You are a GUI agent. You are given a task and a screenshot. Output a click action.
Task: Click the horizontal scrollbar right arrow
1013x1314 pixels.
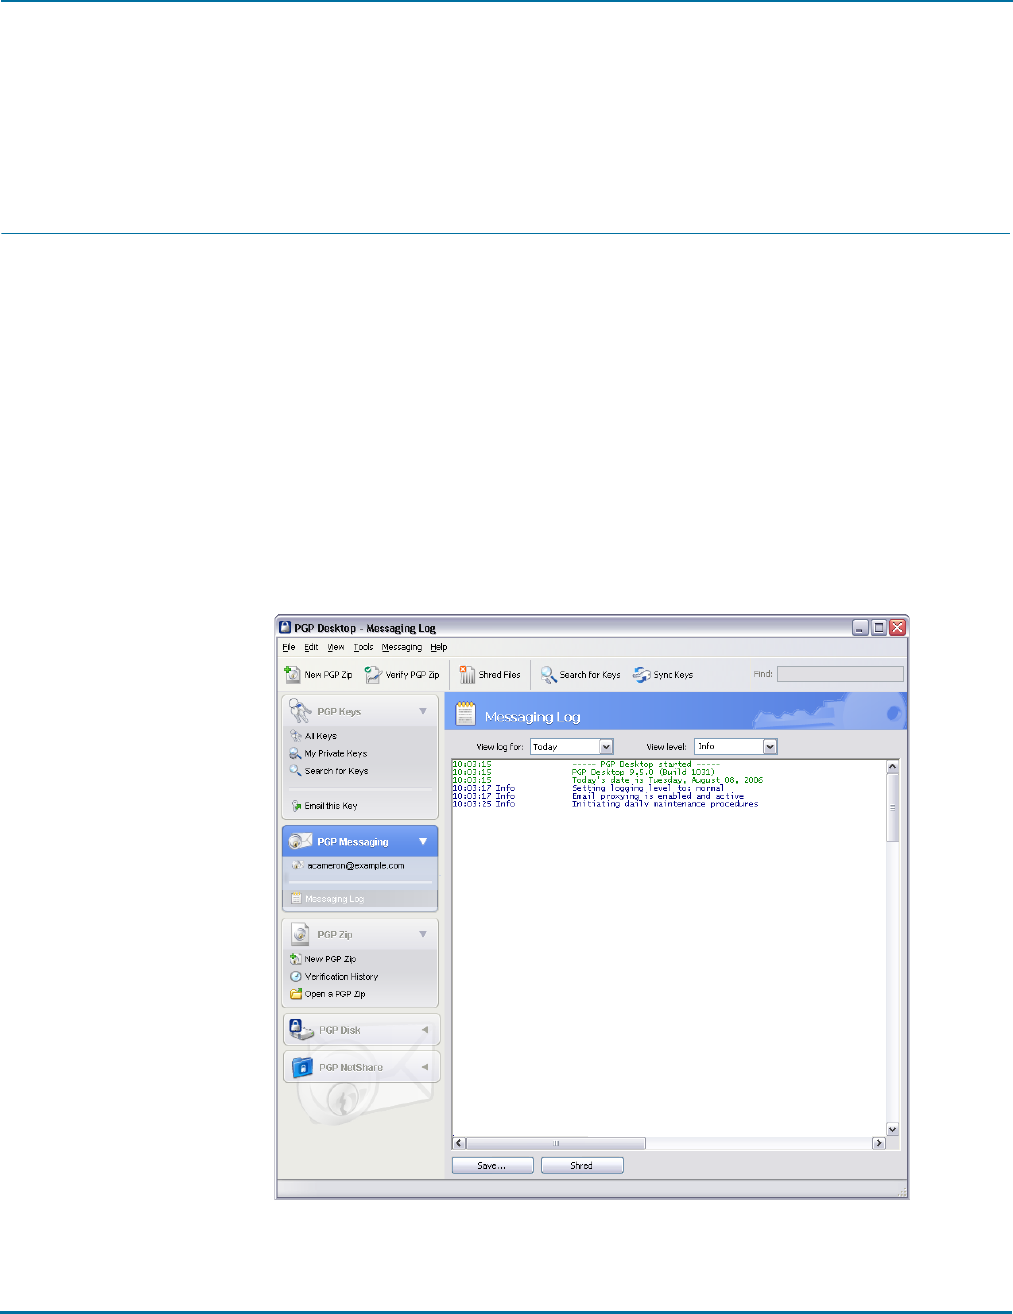pos(880,1143)
